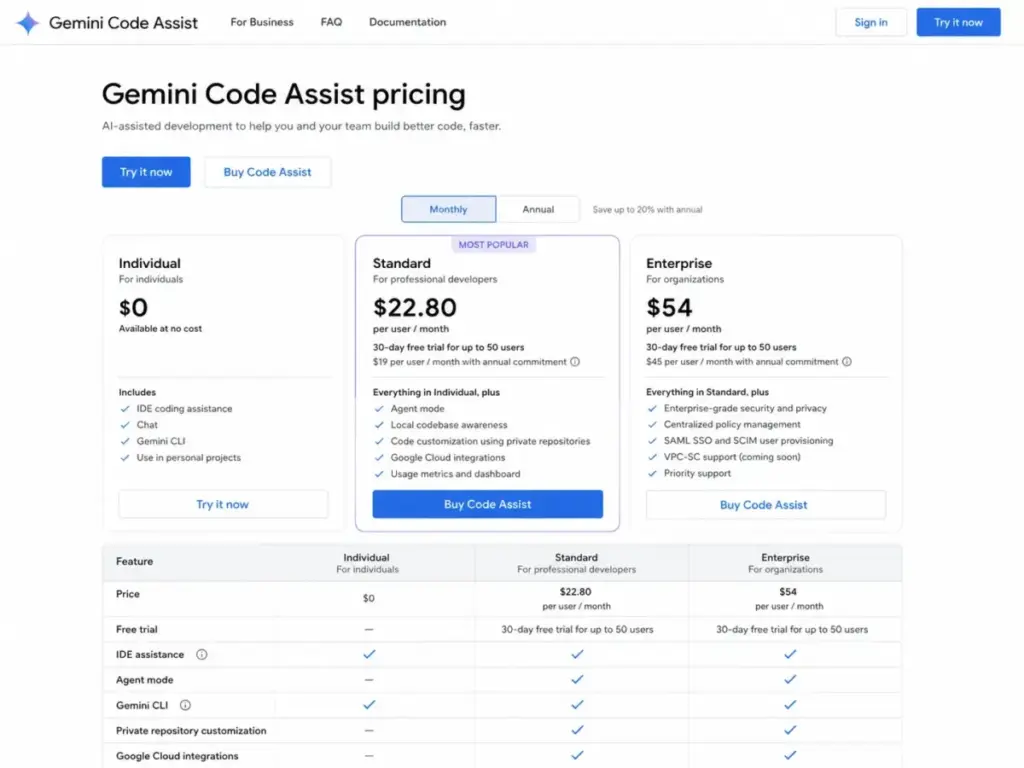The height and width of the screenshot is (768, 1024).
Task: Click Buy Code Assist below page subtitle
Action: (x=267, y=172)
